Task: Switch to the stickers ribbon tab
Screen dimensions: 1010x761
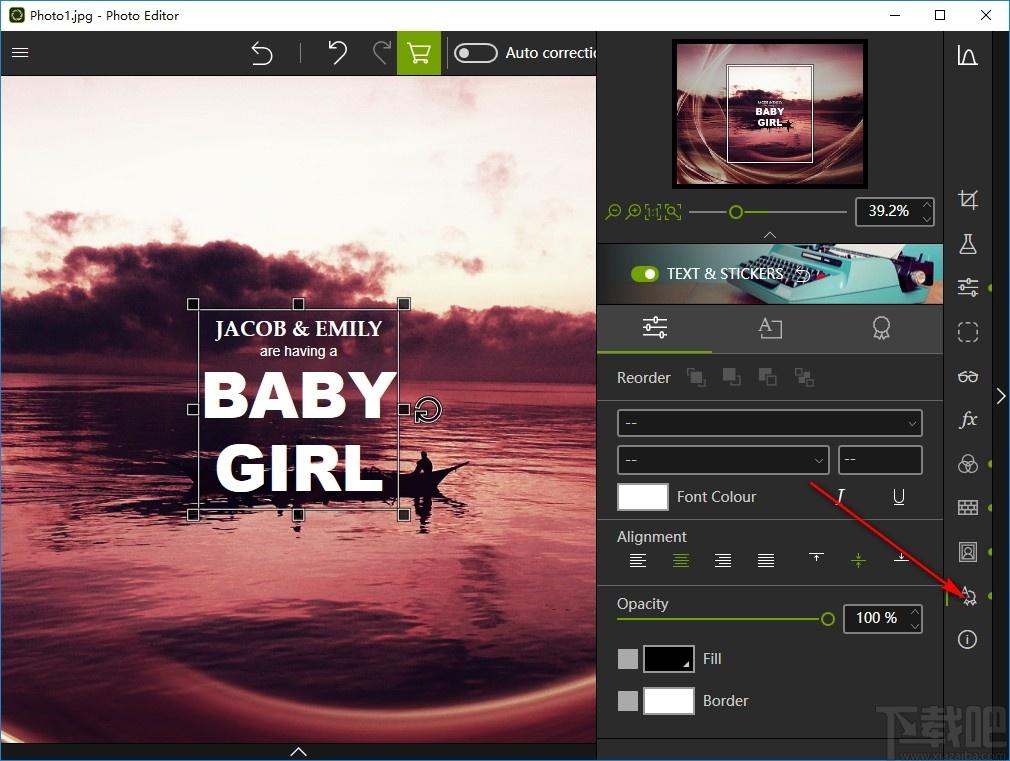Action: click(x=881, y=327)
